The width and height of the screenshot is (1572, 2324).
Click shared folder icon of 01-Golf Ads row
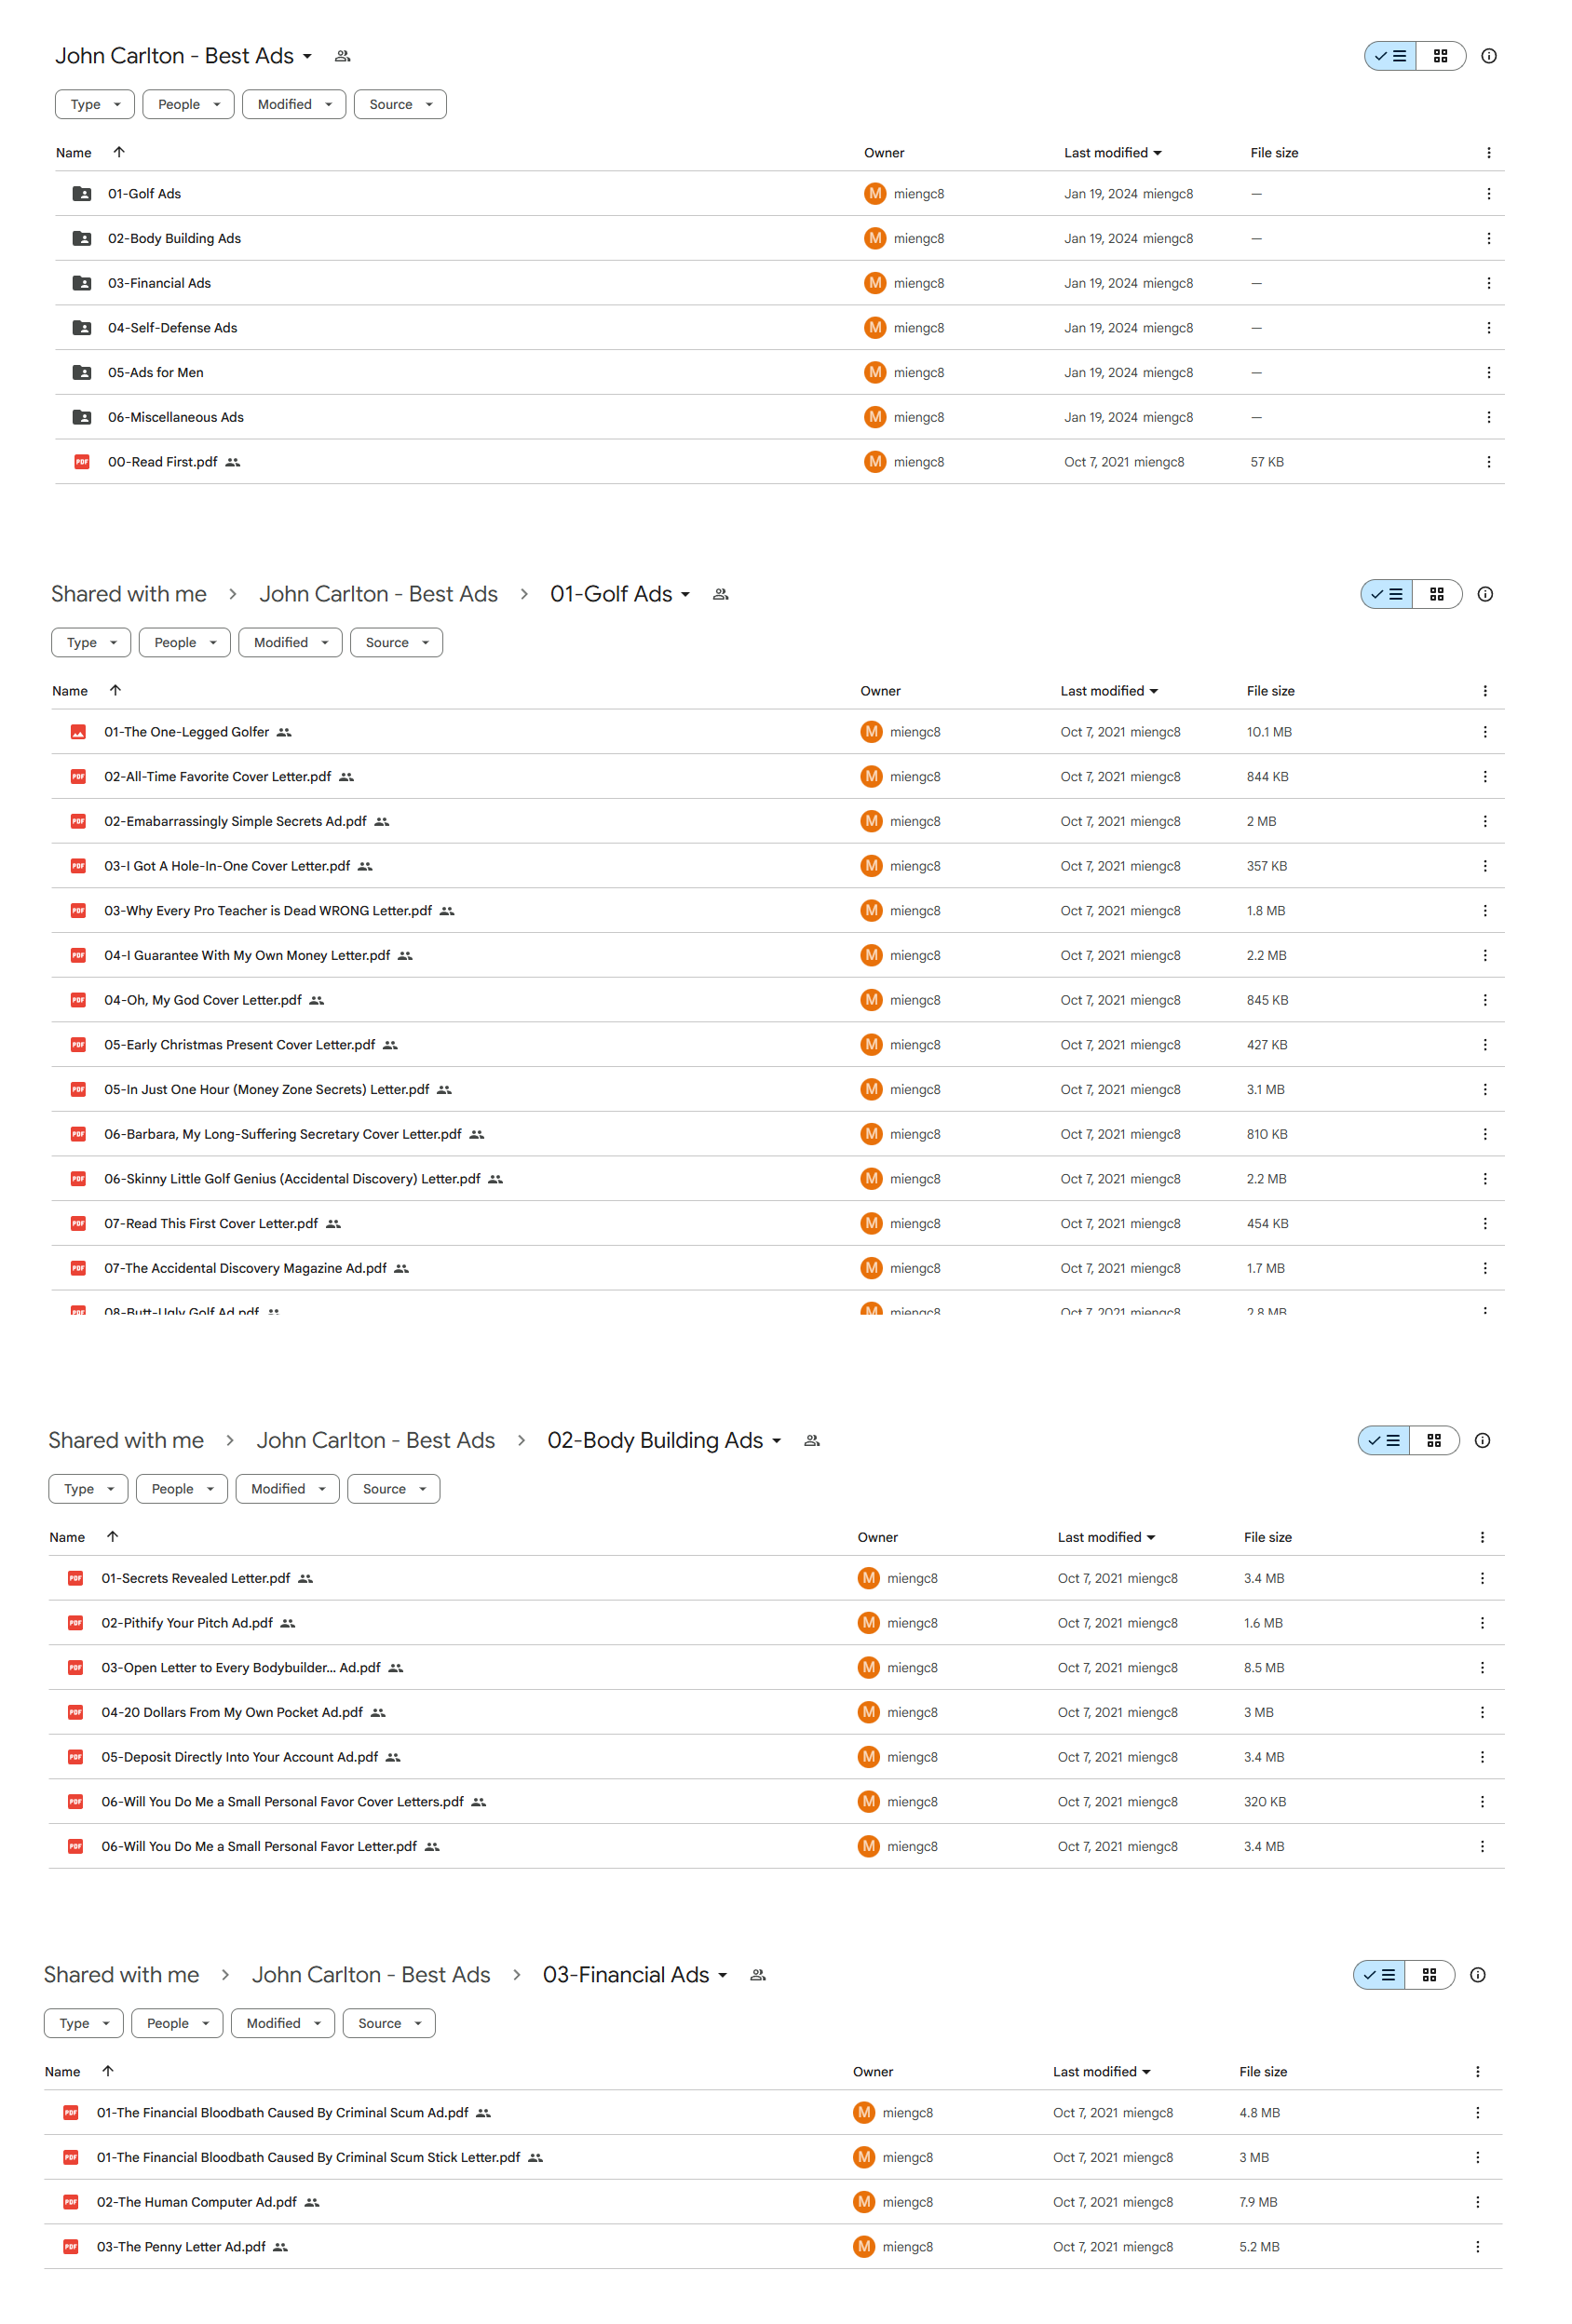pyautogui.click(x=82, y=194)
